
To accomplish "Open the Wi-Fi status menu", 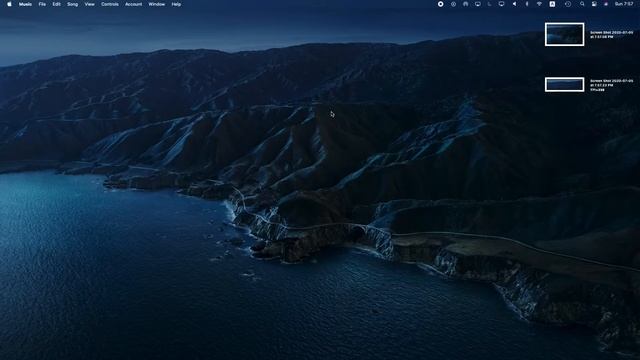I will 539,4.
